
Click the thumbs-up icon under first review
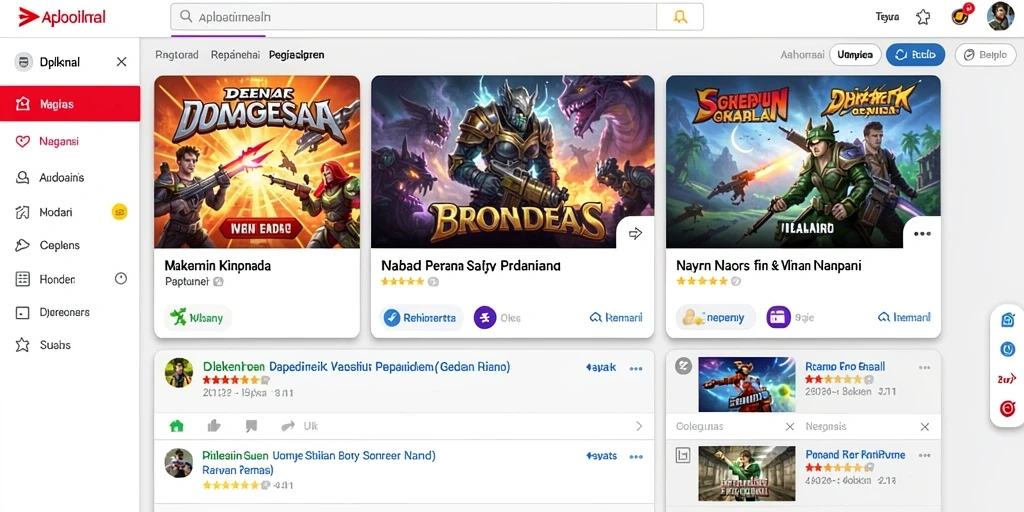214,426
